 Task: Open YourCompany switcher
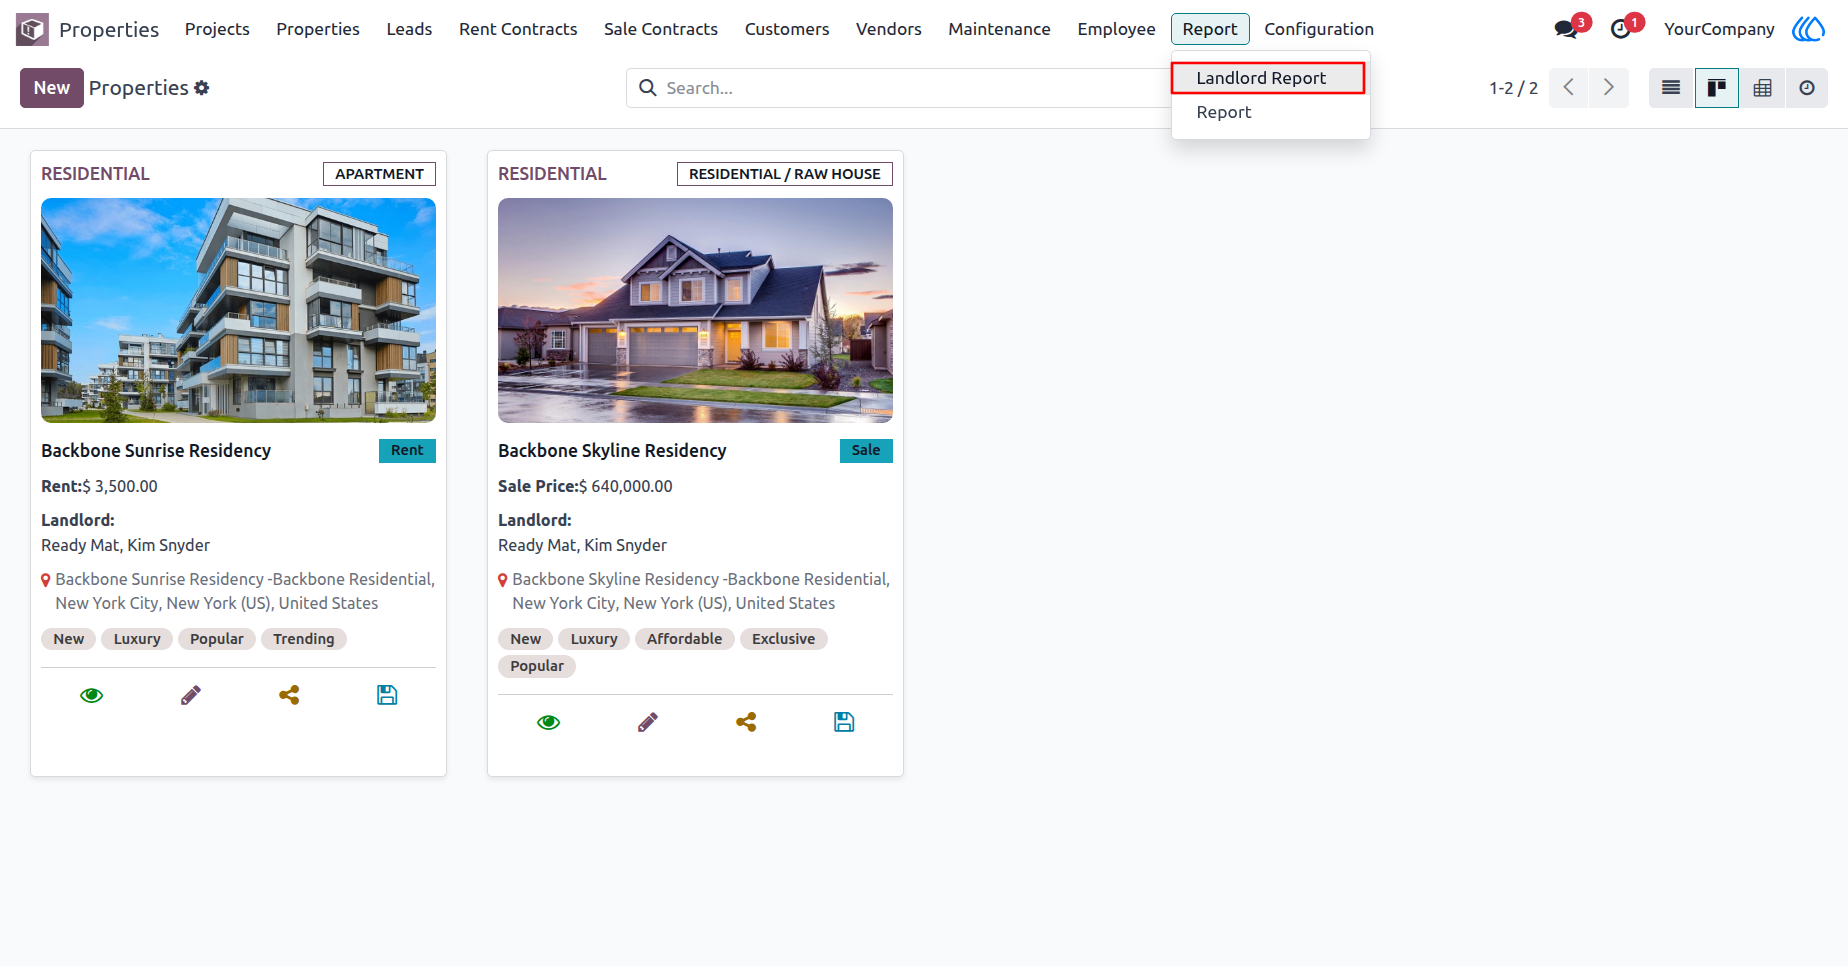[1719, 29]
